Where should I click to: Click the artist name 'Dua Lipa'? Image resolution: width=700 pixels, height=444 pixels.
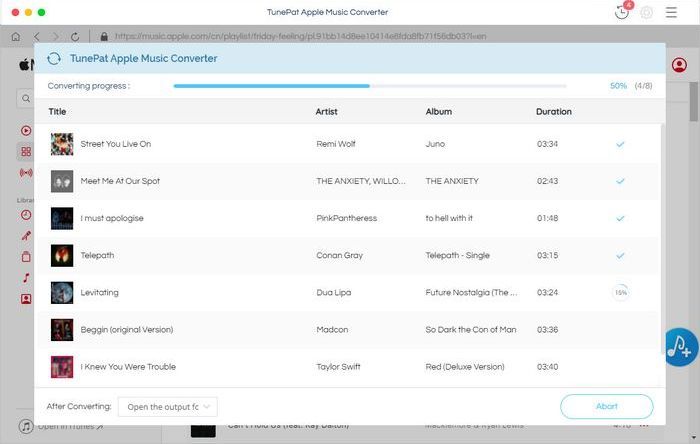[x=333, y=292]
